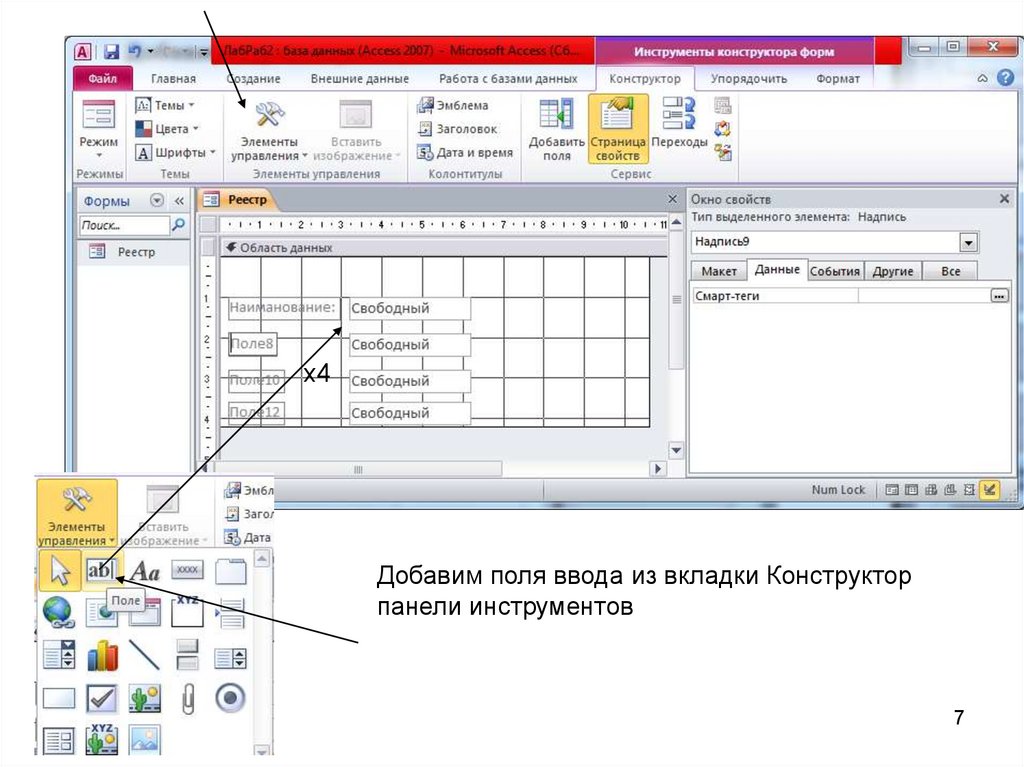
Task: Open the Формы navigation pane category menu
Action: pyautogui.click(x=157, y=201)
